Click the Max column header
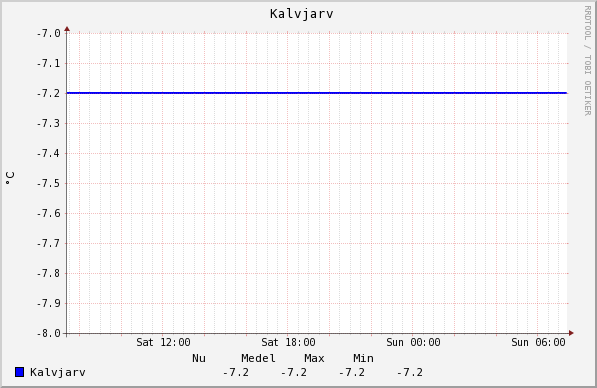597x388 pixels. 314,358
